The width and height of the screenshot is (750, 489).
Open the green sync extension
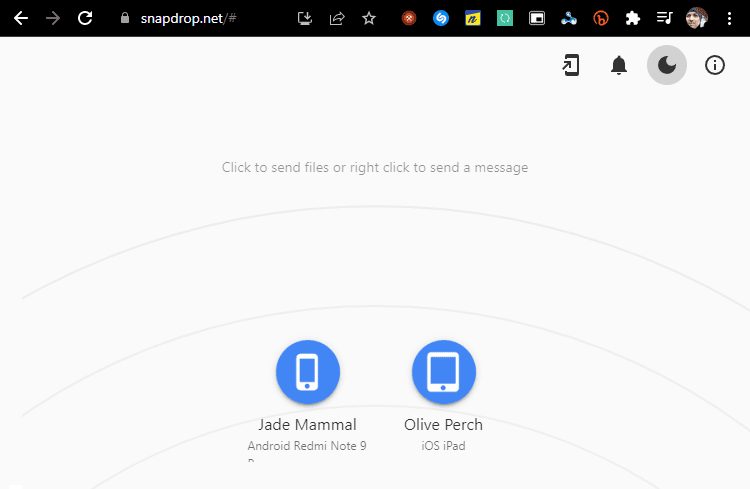[x=505, y=18]
